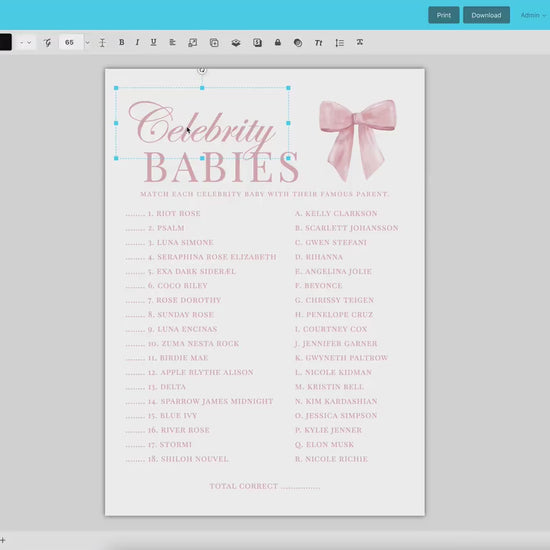Open the layers arrangement icon
Image resolution: width=550 pixels, height=550 pixels.
(236, 43)
